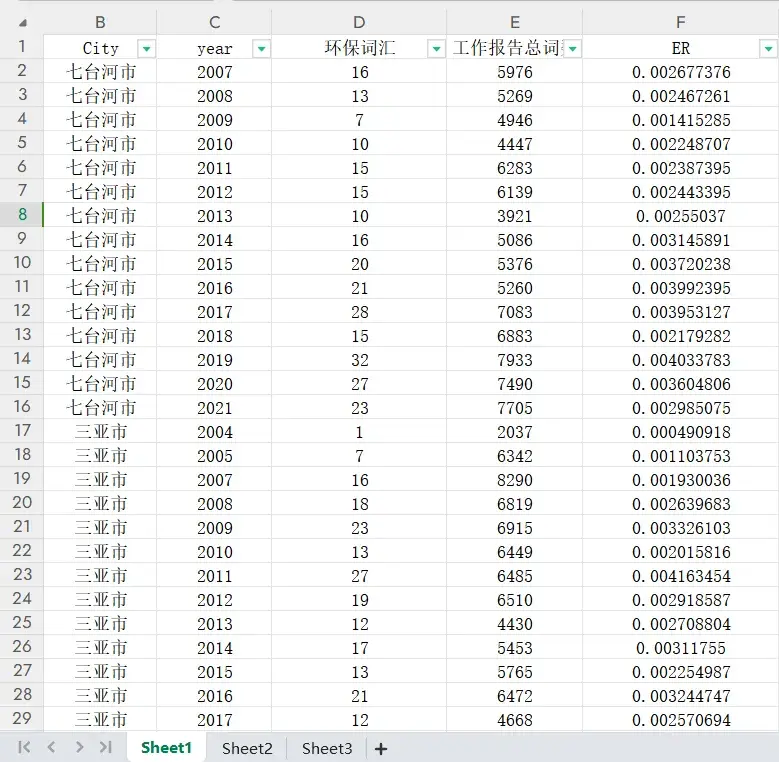Select row 8 header
This screenshot has height=762, width=779.
coord(22,215)
